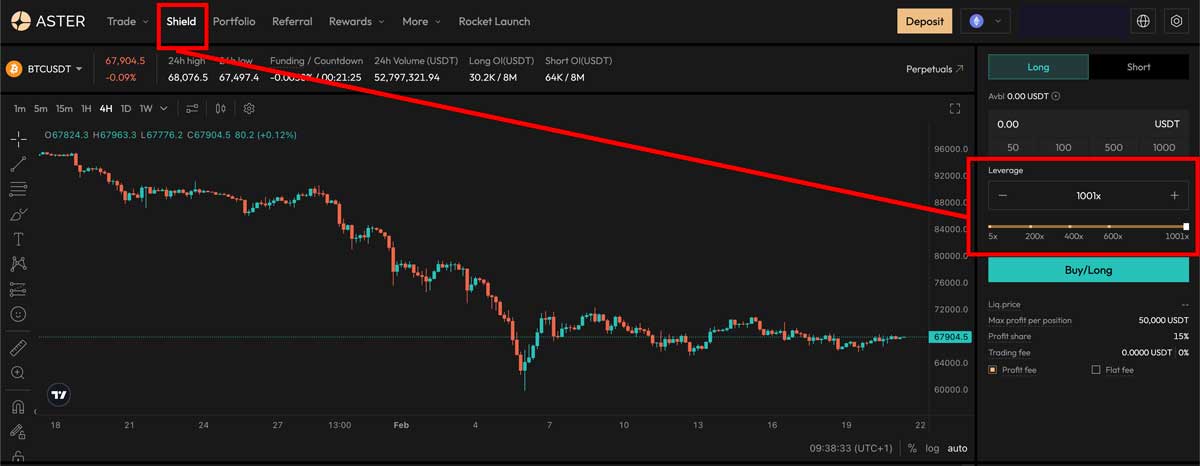1200x466 pixels.
Task: Select the crosshair cursor tool
Action: click(18, 138)
